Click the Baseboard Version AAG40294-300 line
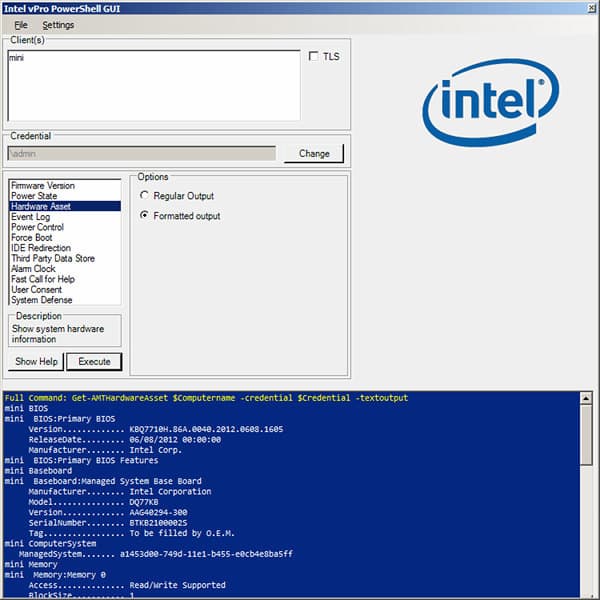This screenshot has width=600, height=600. pyautogui.click(x=108, y=512)
